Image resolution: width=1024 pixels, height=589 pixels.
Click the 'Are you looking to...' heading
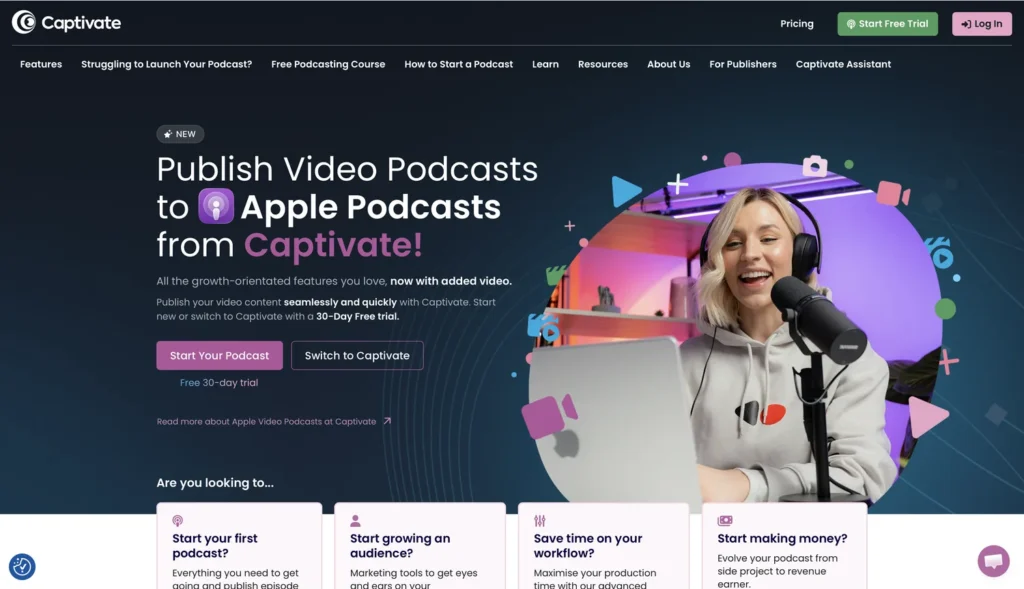[215, 483]
